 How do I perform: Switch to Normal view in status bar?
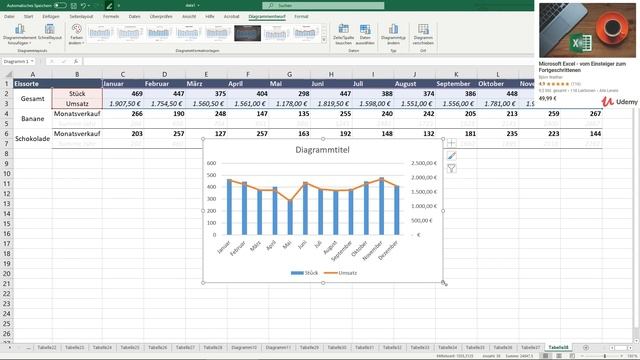[x=545, y=356]
